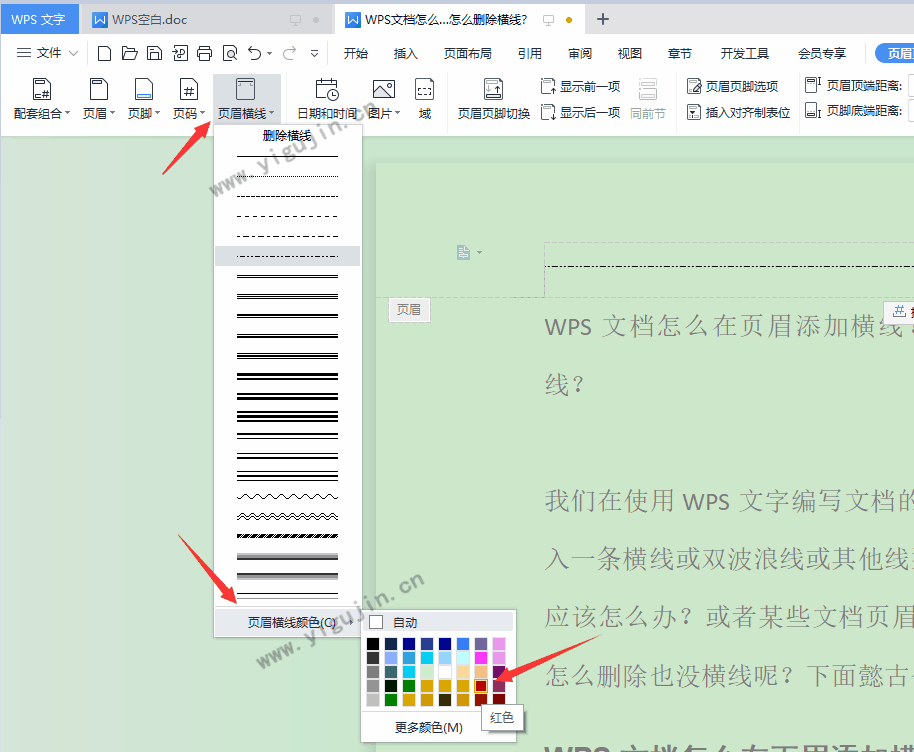Open 页眉页脚选项
This screenshot has height=752, width=914.
pos(733,86)
